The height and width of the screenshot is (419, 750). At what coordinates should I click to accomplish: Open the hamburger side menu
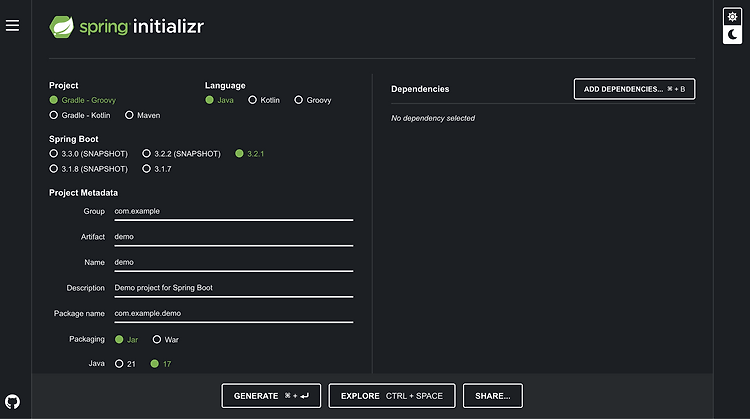(12, 25)
